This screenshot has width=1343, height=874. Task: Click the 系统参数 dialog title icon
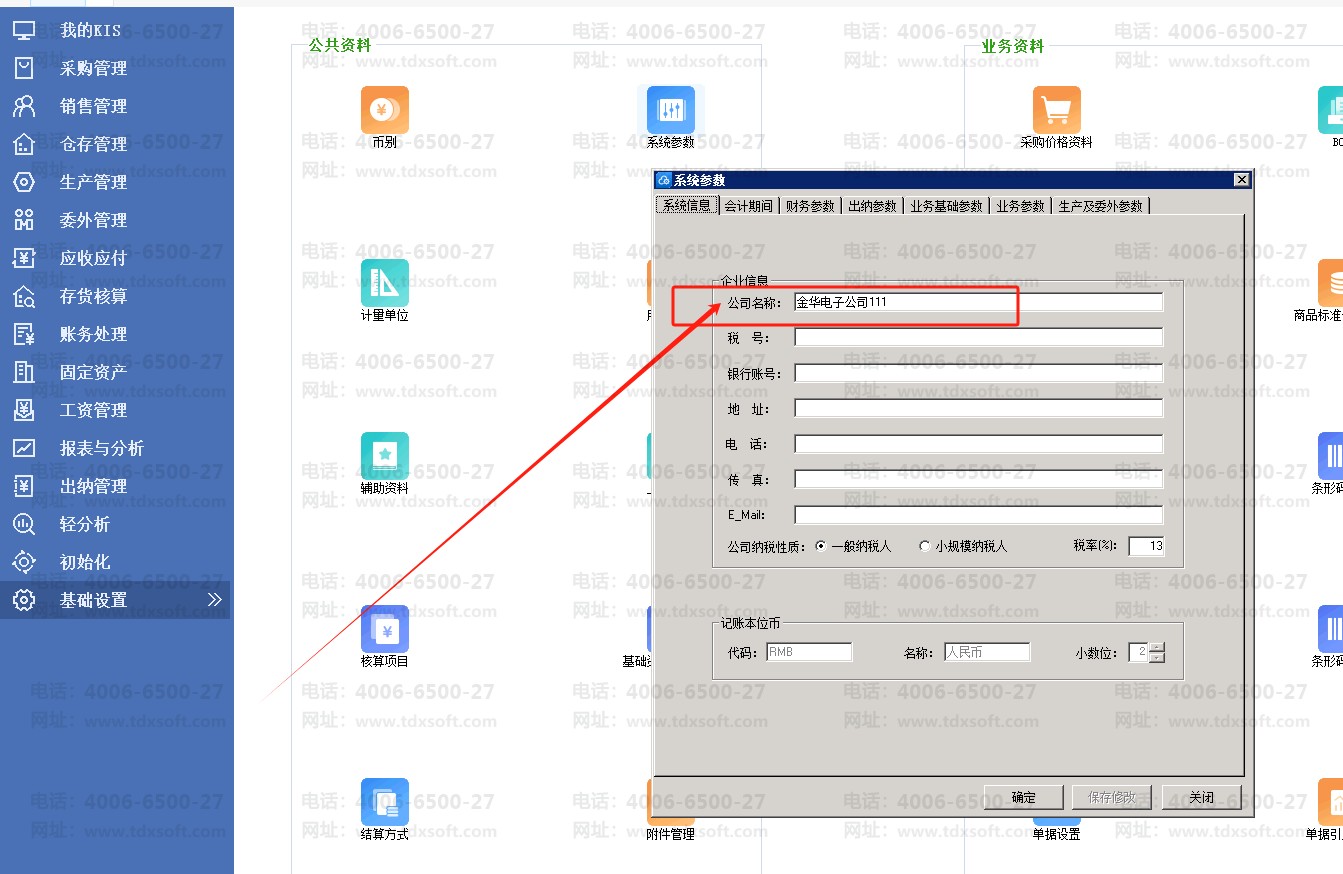tap(663, 180)
